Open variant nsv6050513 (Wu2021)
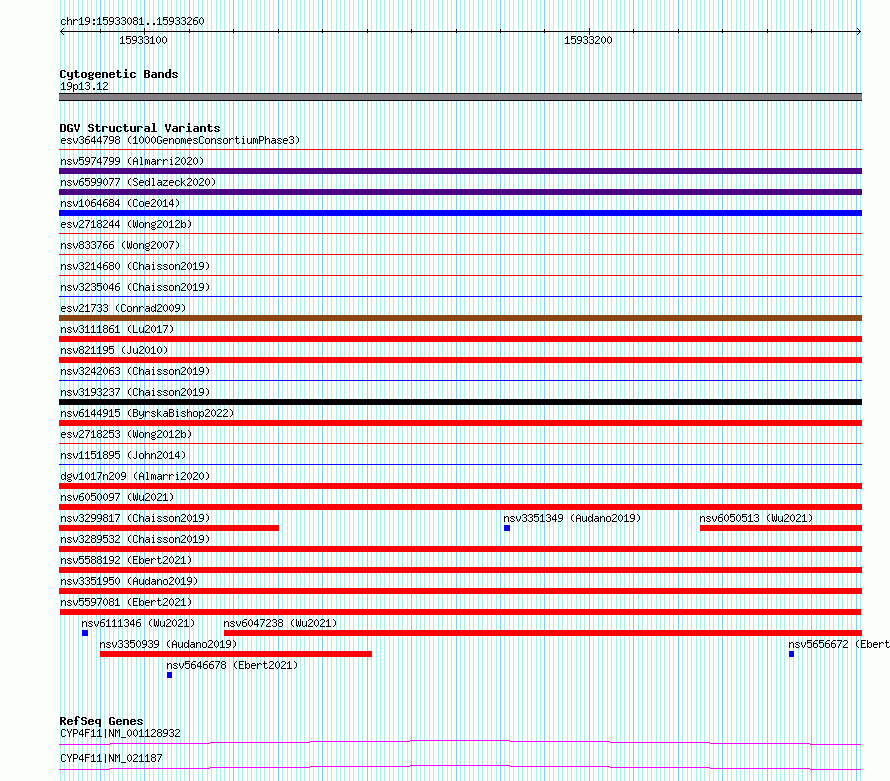The width and height of the screenshot is (890, 781). (x=756, y=518)
